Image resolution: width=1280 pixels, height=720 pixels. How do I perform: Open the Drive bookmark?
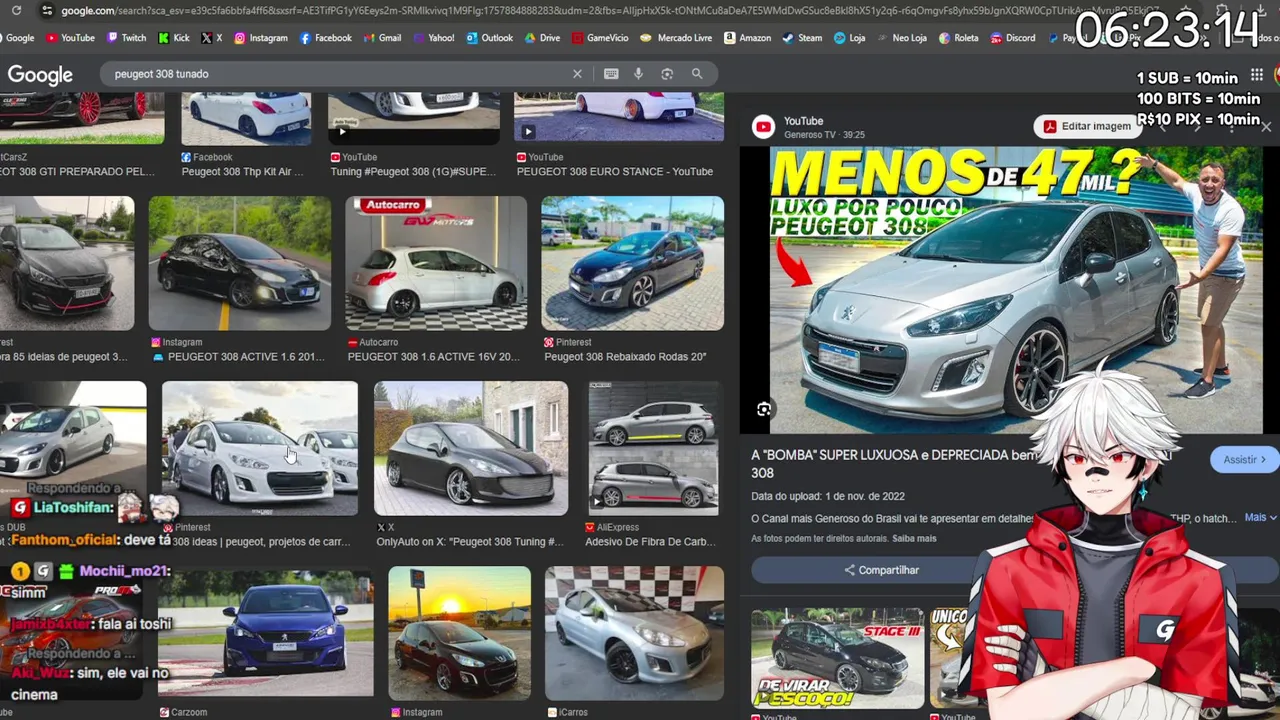click(x=542, y=38)
